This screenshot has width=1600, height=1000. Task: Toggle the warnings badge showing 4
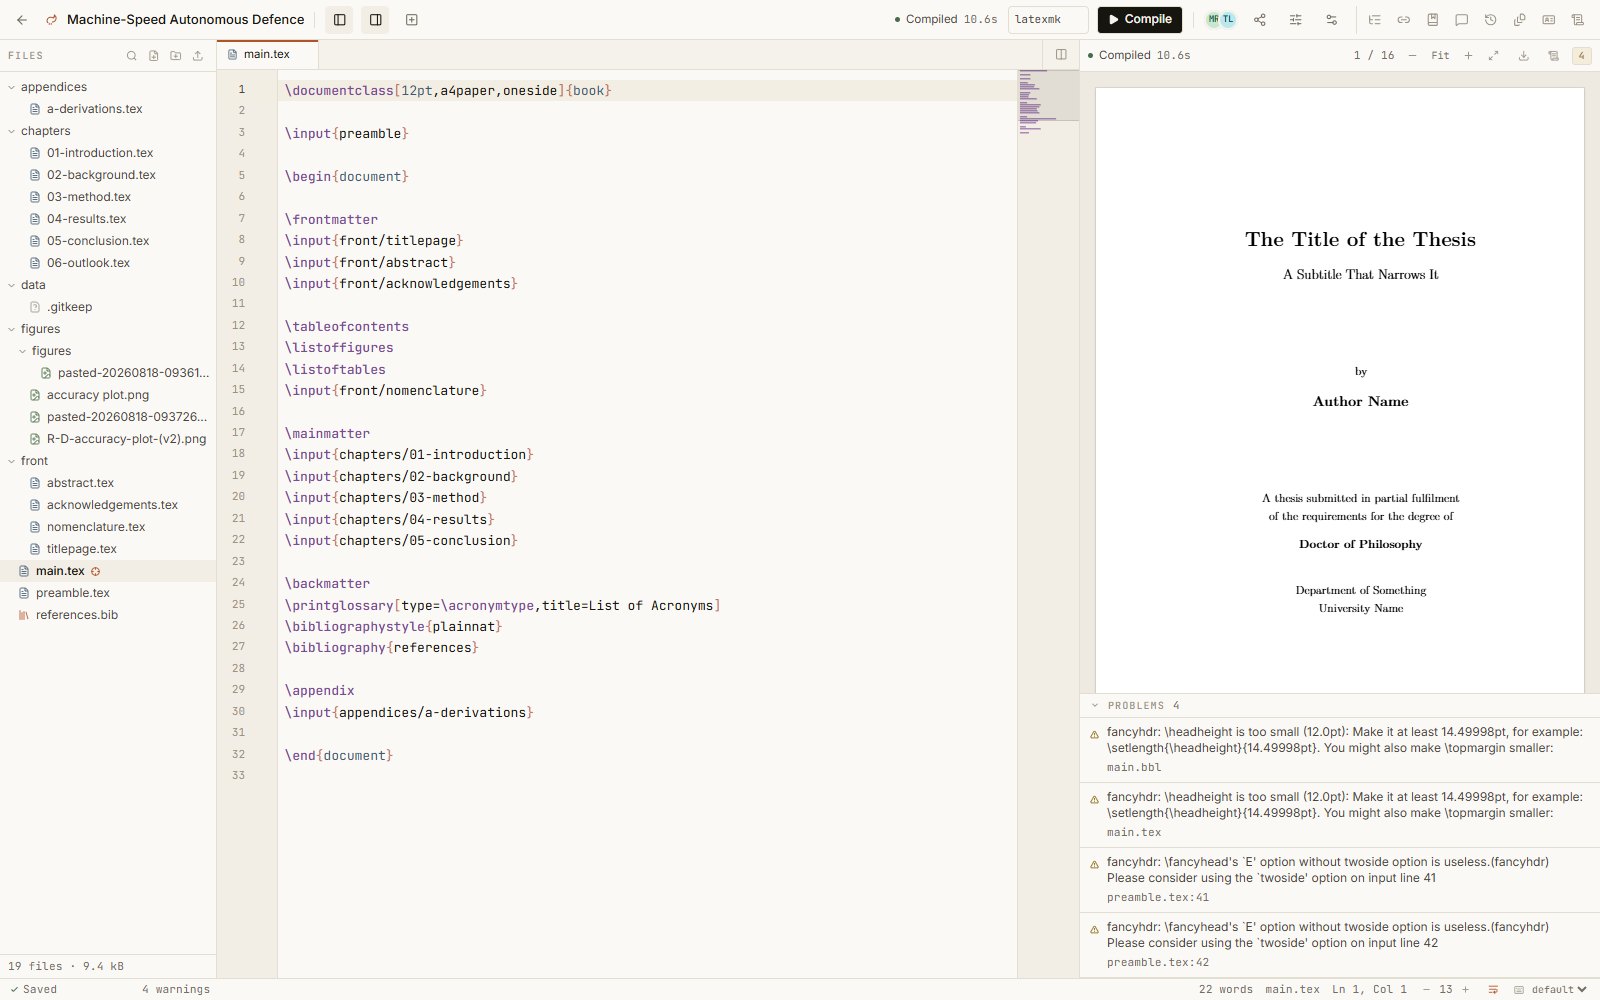(x=1581, y=55)
